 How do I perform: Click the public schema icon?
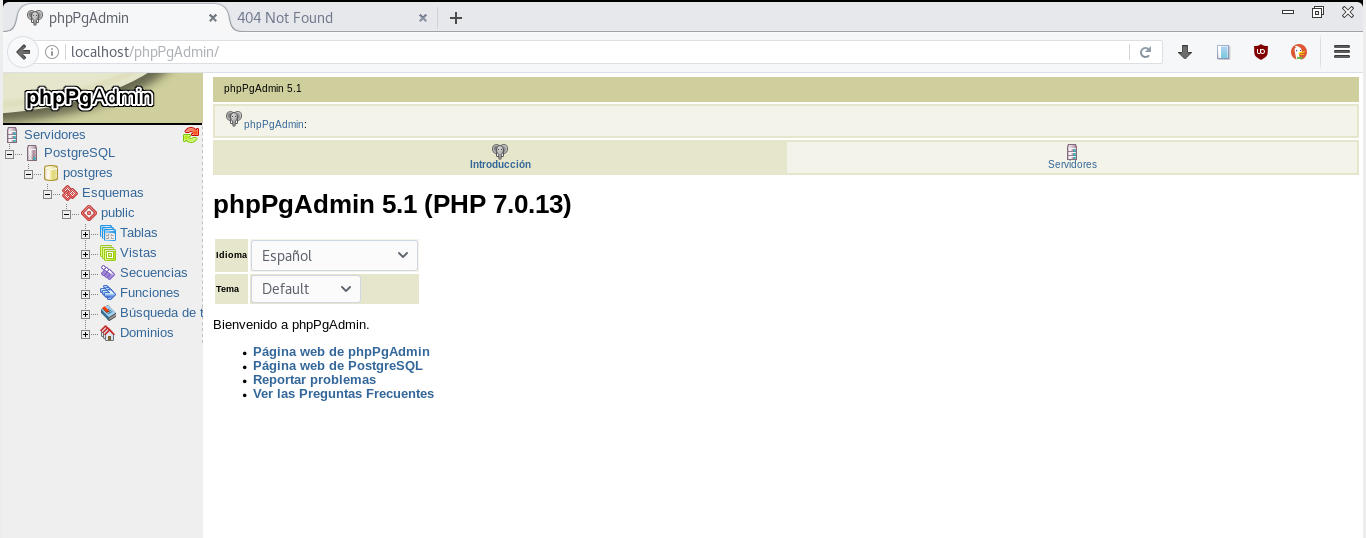click(89, 213)
